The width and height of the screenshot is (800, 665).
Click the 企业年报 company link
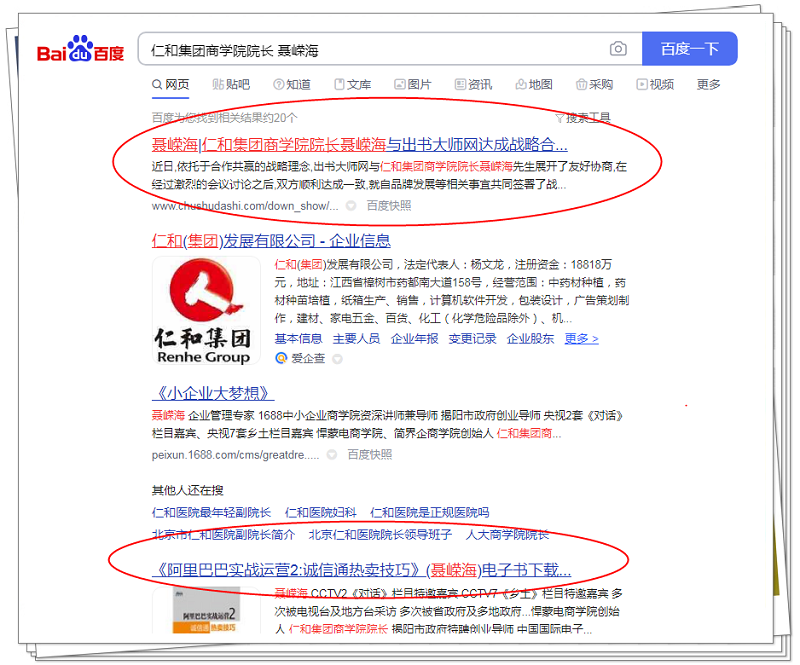click(x=414, y=338)
